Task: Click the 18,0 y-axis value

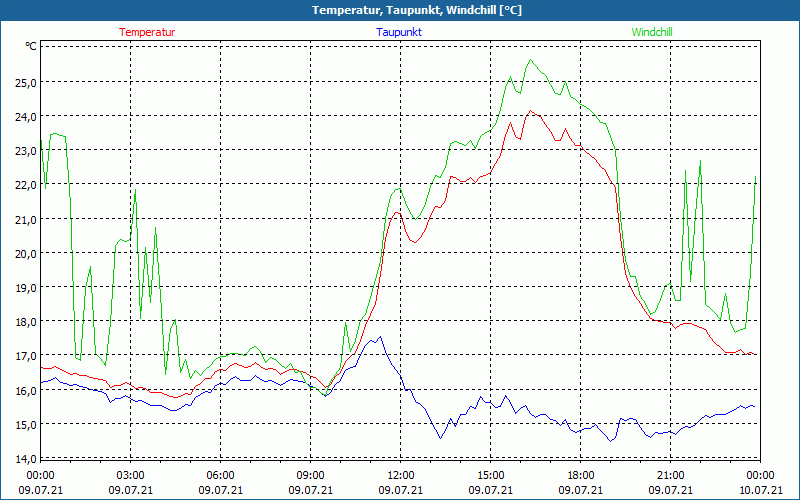Action: pyautogui.click(x=26, y=322)
